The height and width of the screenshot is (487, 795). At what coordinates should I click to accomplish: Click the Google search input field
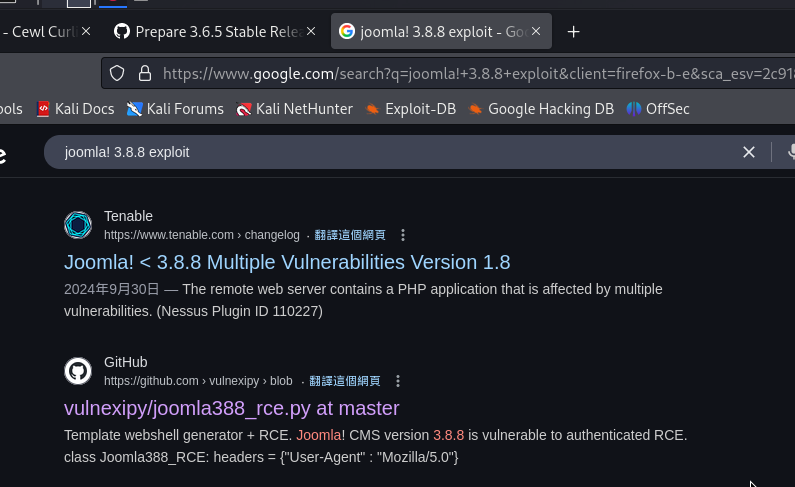(390, 152)
